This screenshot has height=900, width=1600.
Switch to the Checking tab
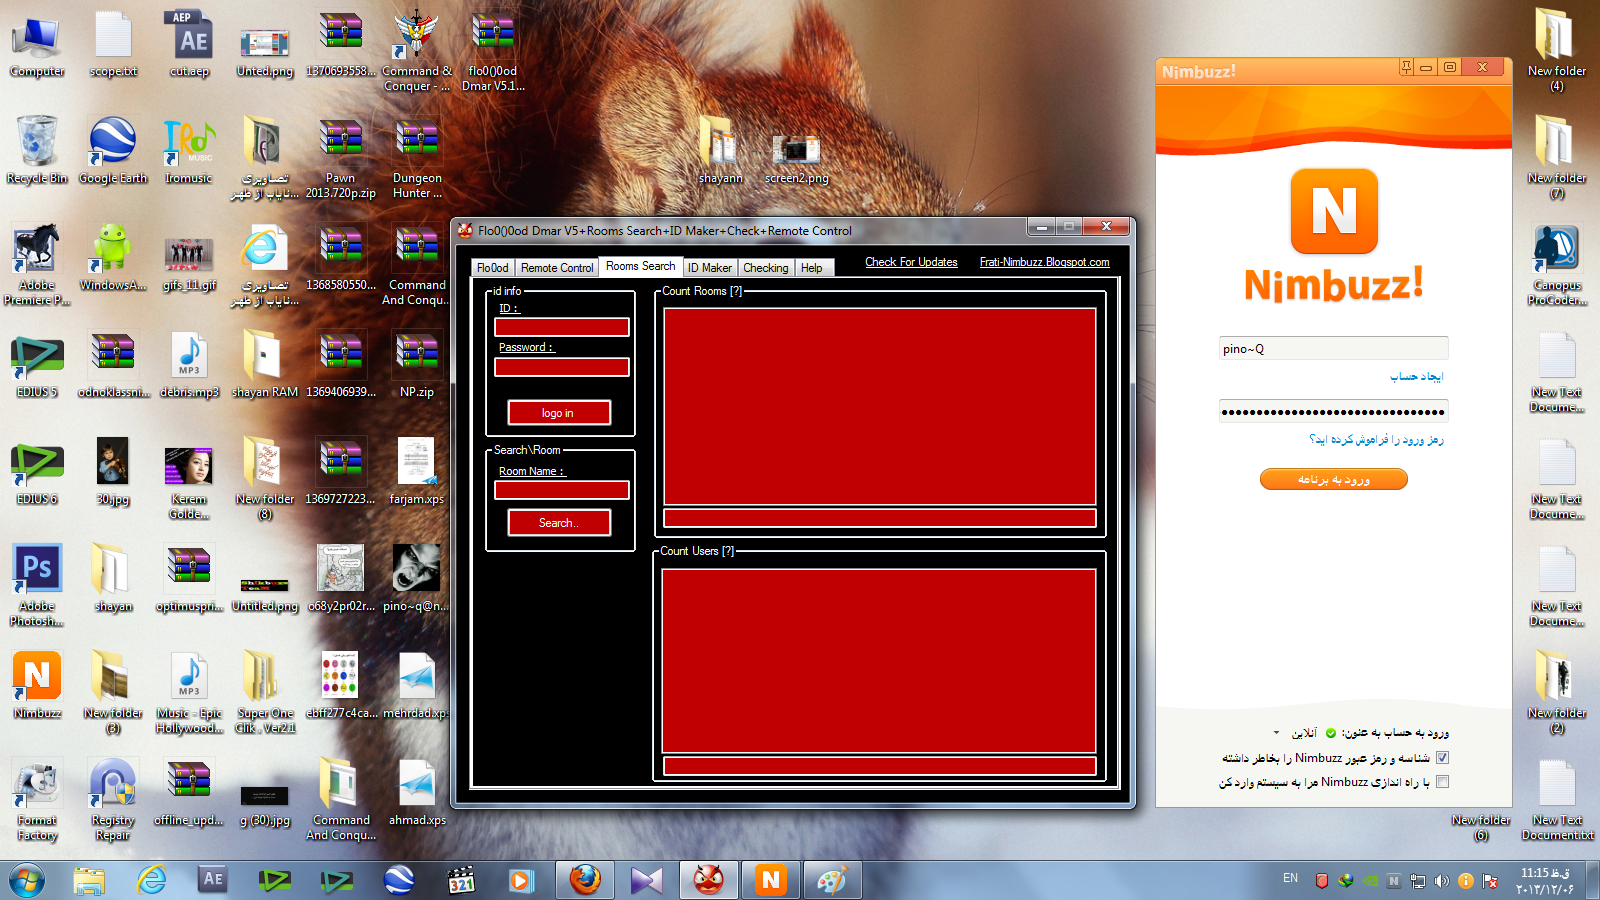click(766, 268)
